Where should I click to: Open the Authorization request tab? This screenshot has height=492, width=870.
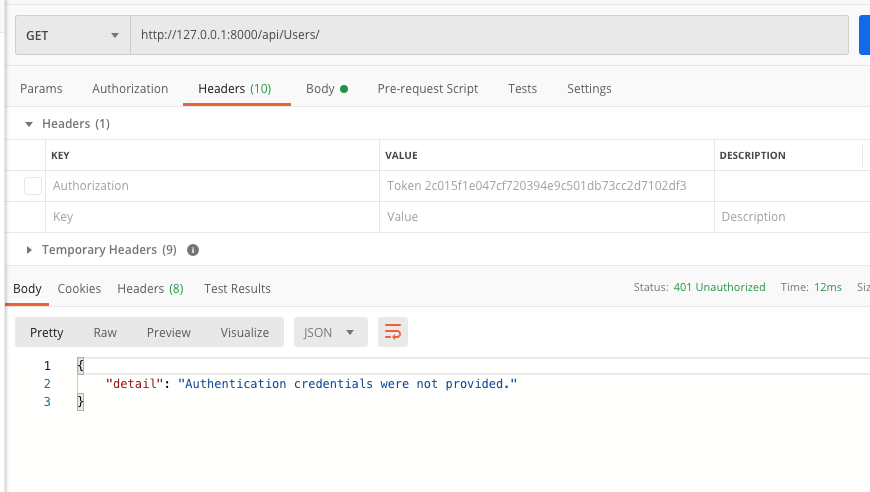130,89
